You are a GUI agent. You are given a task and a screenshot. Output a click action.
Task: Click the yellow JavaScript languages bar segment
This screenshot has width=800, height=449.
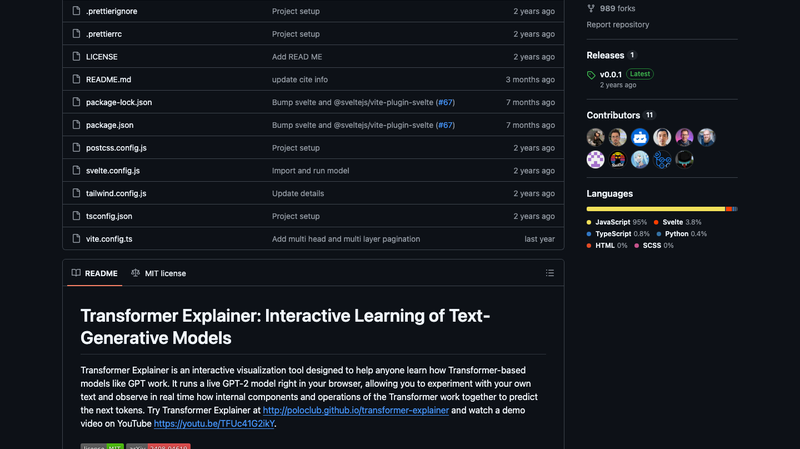click(x=656, y=209)
